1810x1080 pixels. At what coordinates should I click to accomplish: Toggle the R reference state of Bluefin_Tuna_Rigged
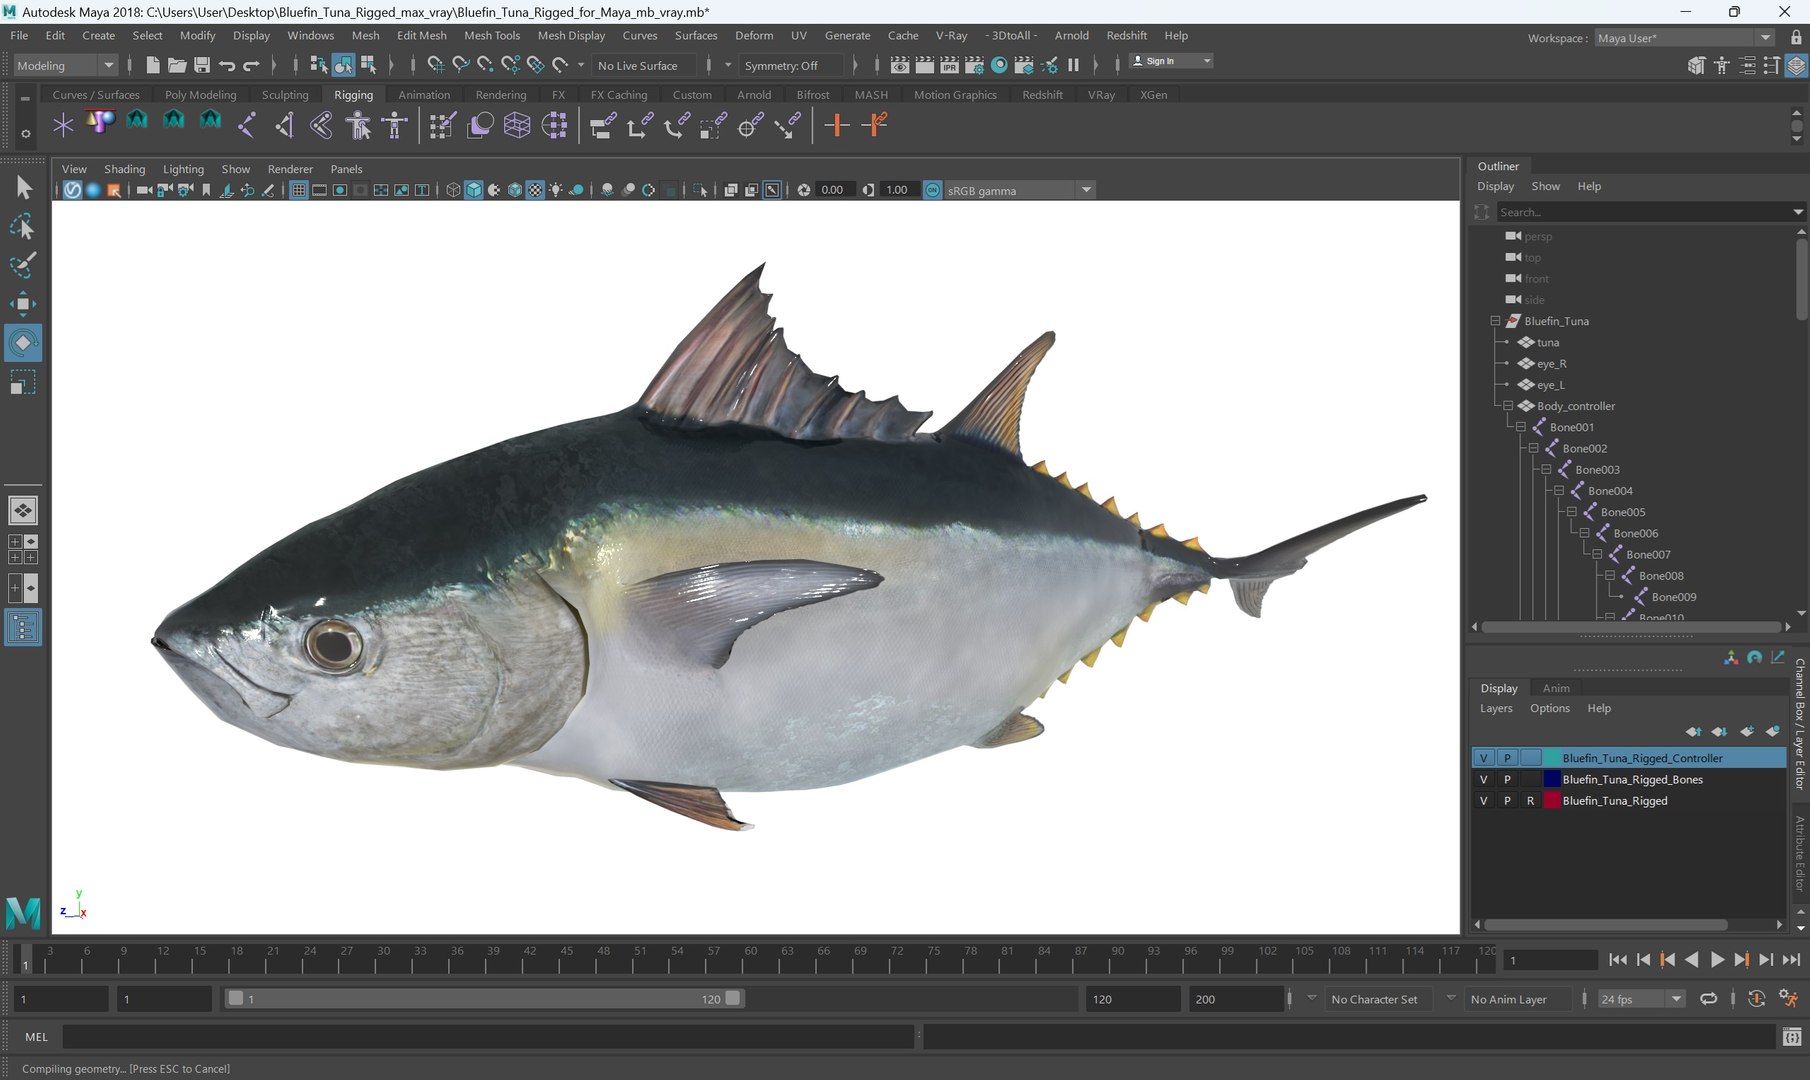coord(1530,800)
